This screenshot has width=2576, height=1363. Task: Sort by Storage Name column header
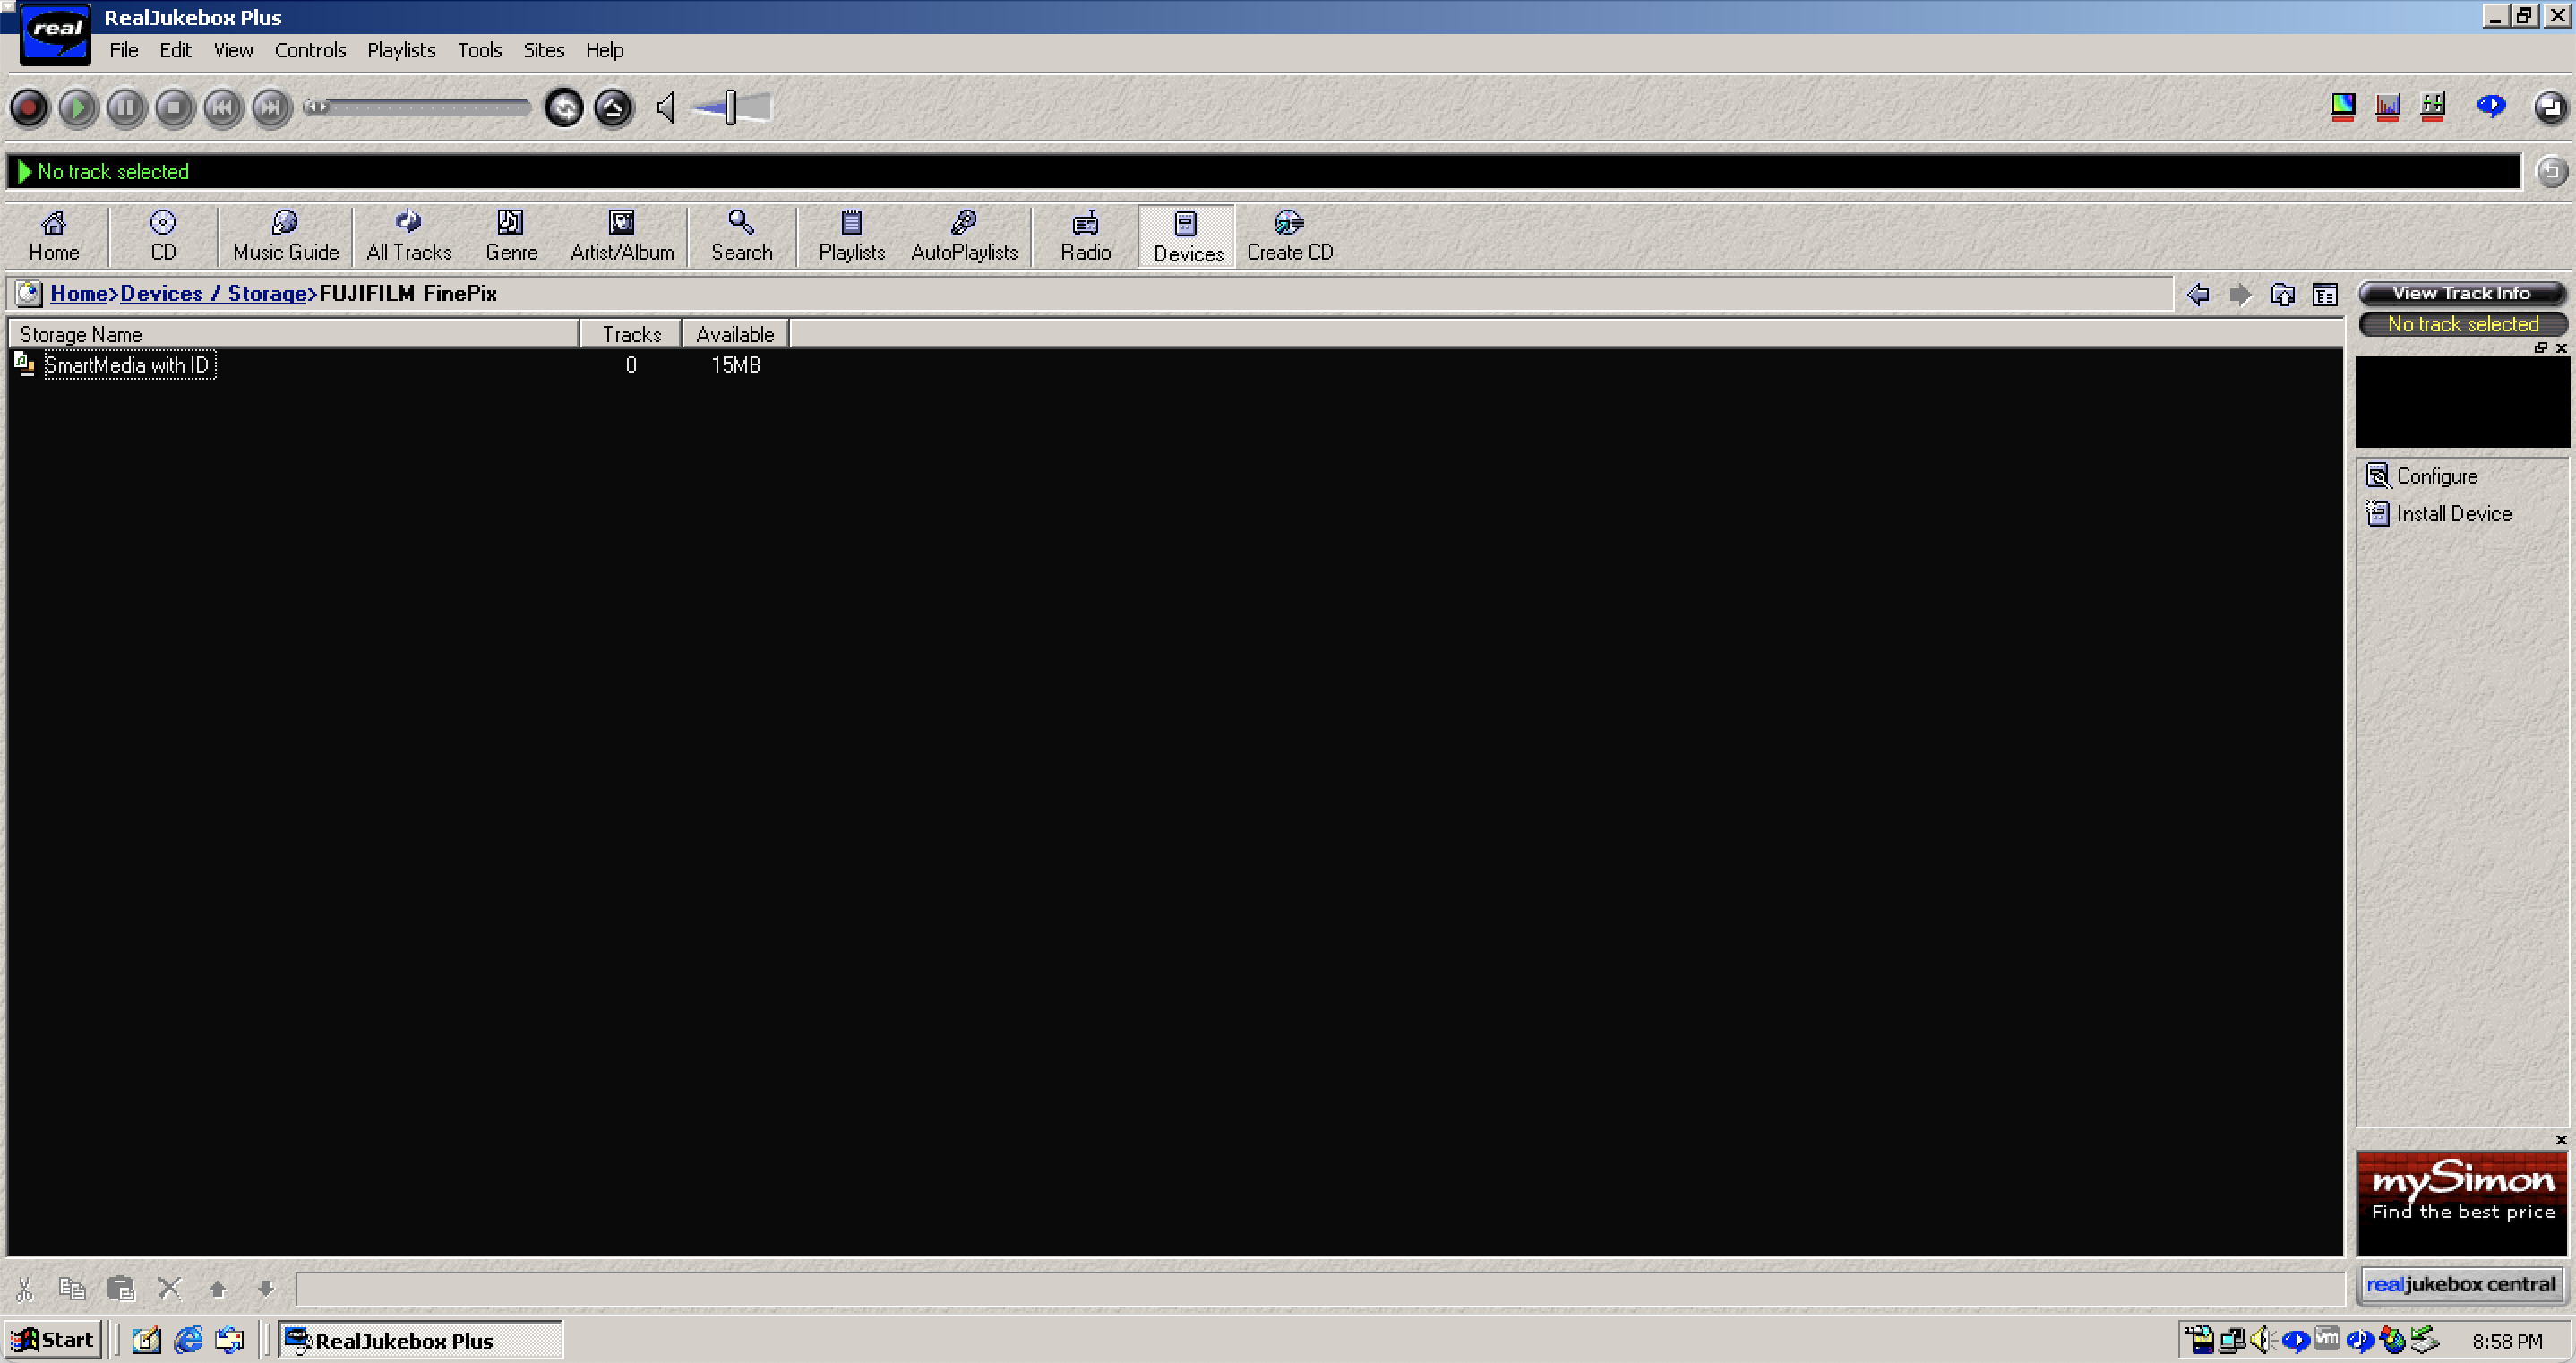coord(294,334)
